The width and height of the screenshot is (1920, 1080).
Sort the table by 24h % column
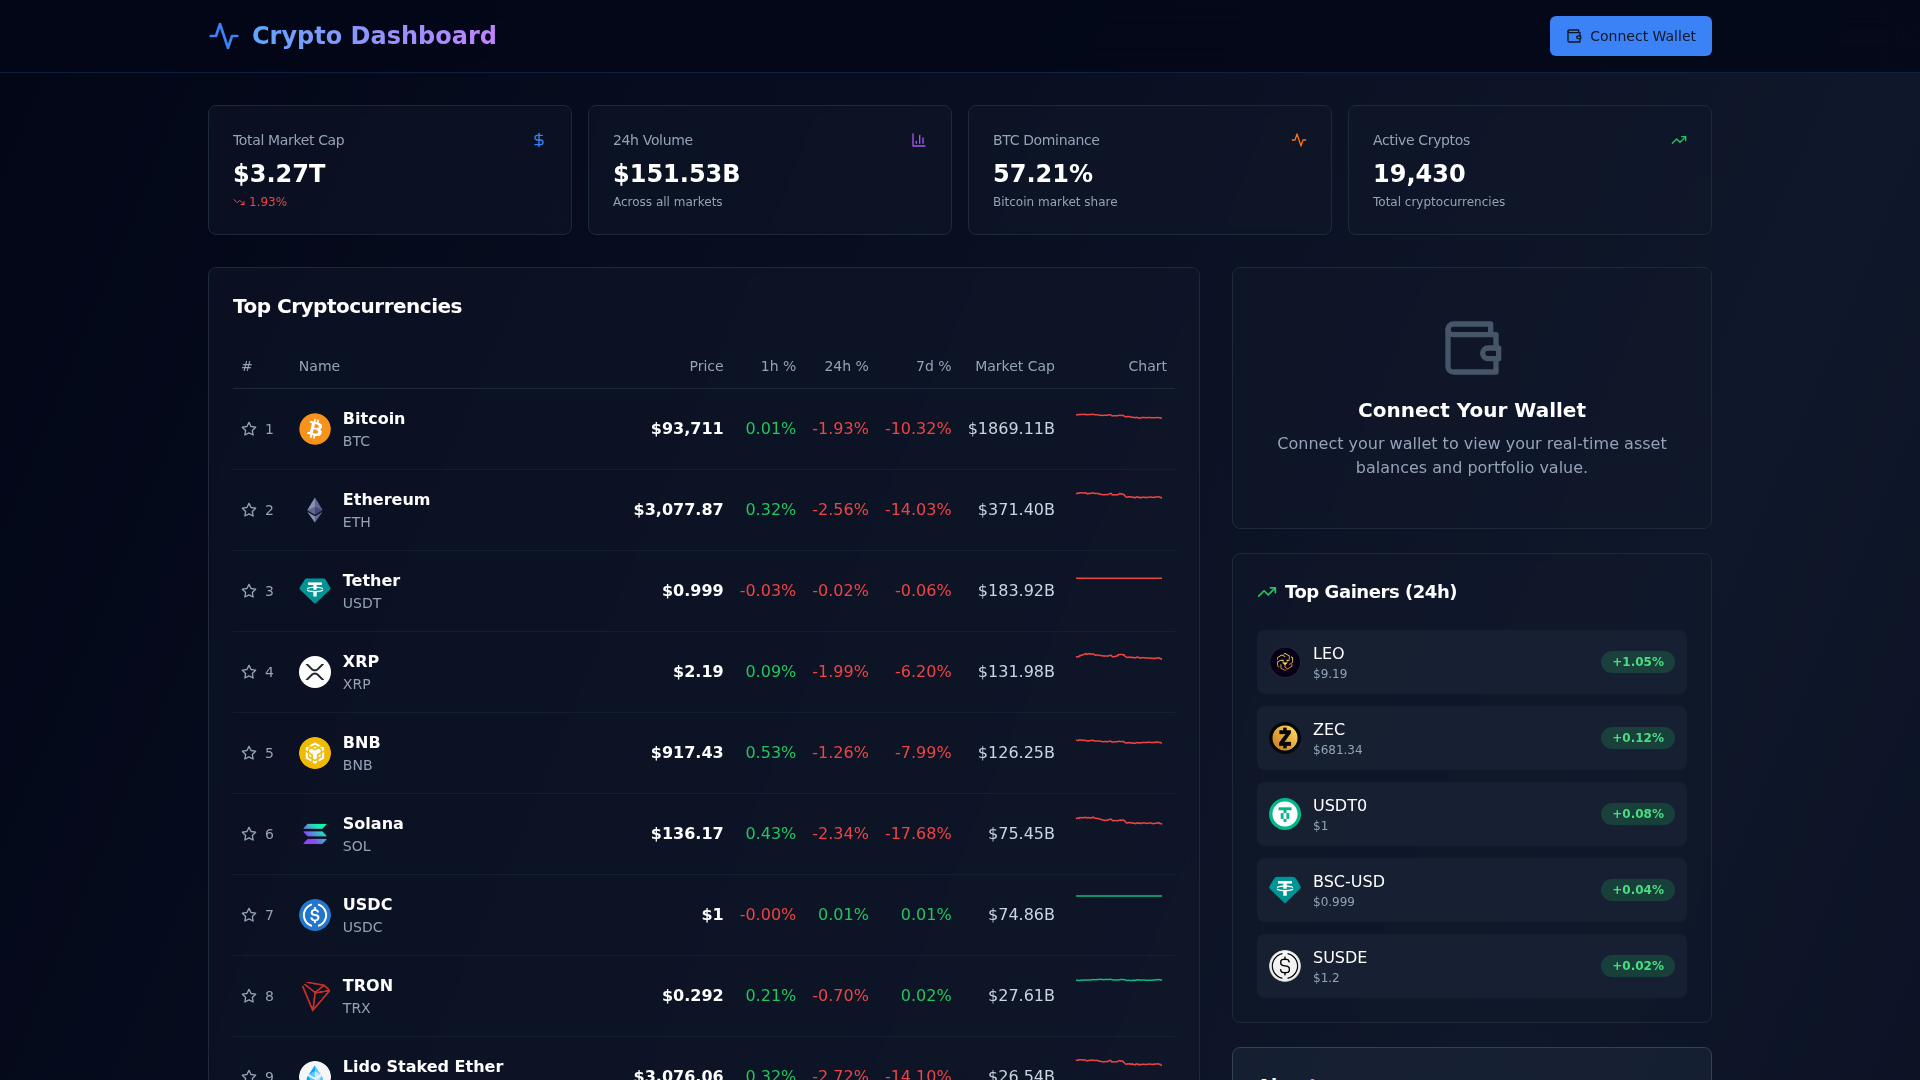[846, 366]
